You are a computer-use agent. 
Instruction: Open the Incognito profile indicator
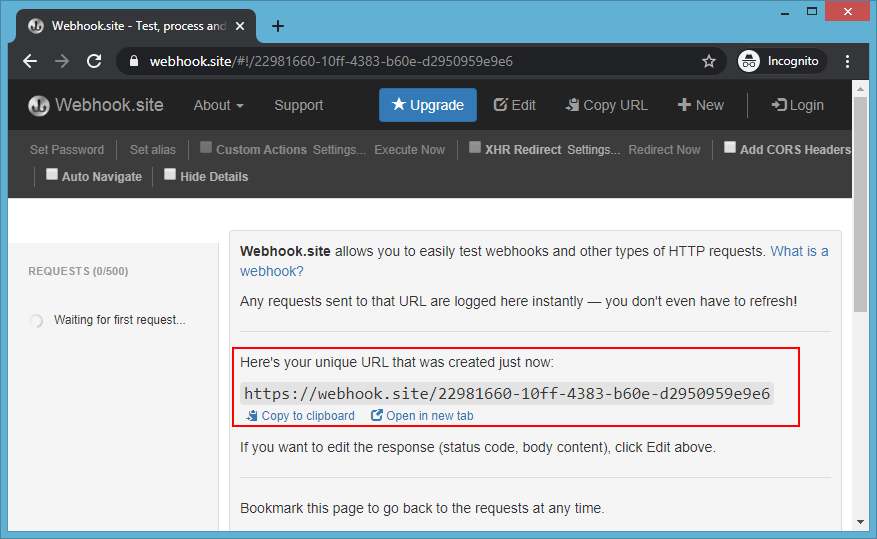[x=781, y=61]
